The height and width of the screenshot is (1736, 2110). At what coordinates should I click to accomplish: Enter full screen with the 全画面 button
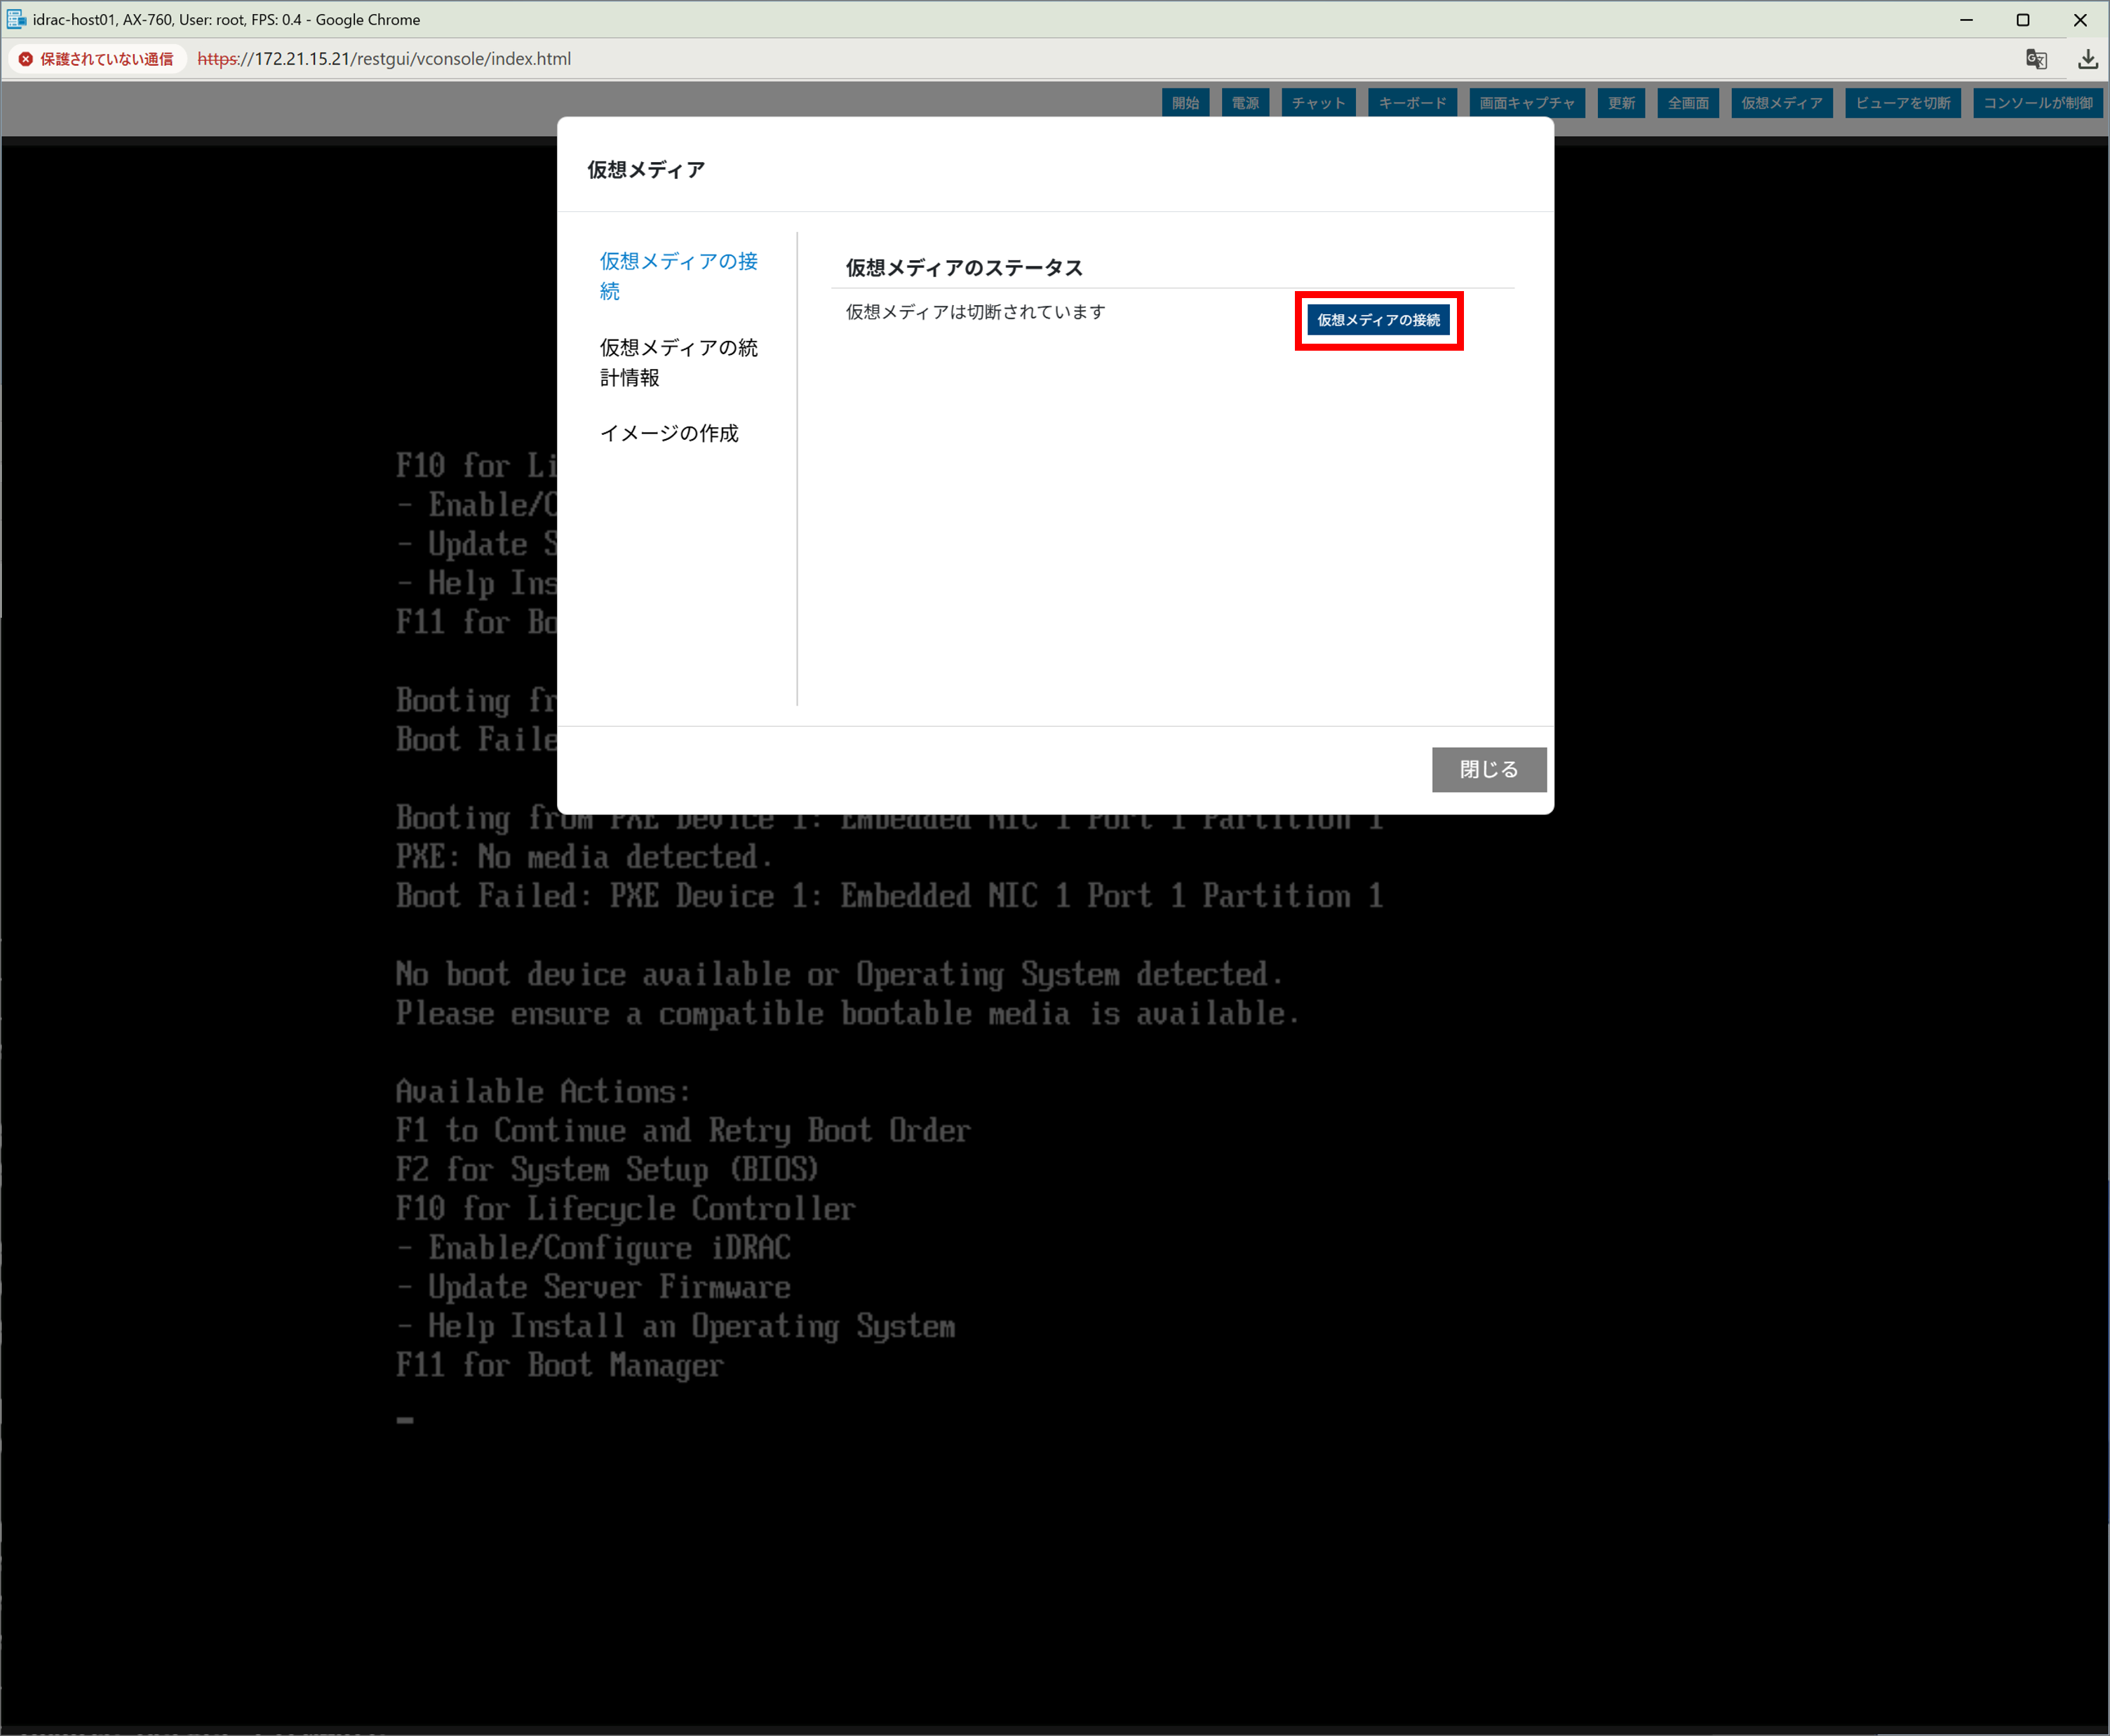coord(1688,103)
